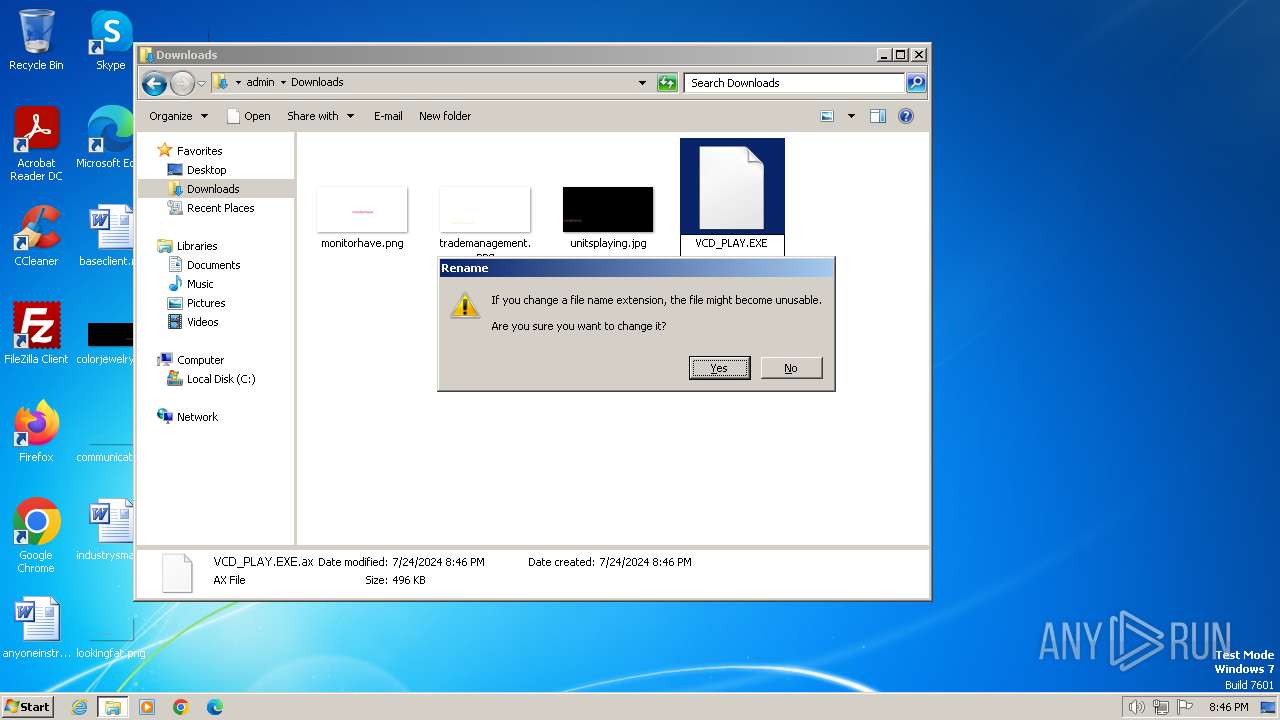Open Explorer Help icon

906,116
